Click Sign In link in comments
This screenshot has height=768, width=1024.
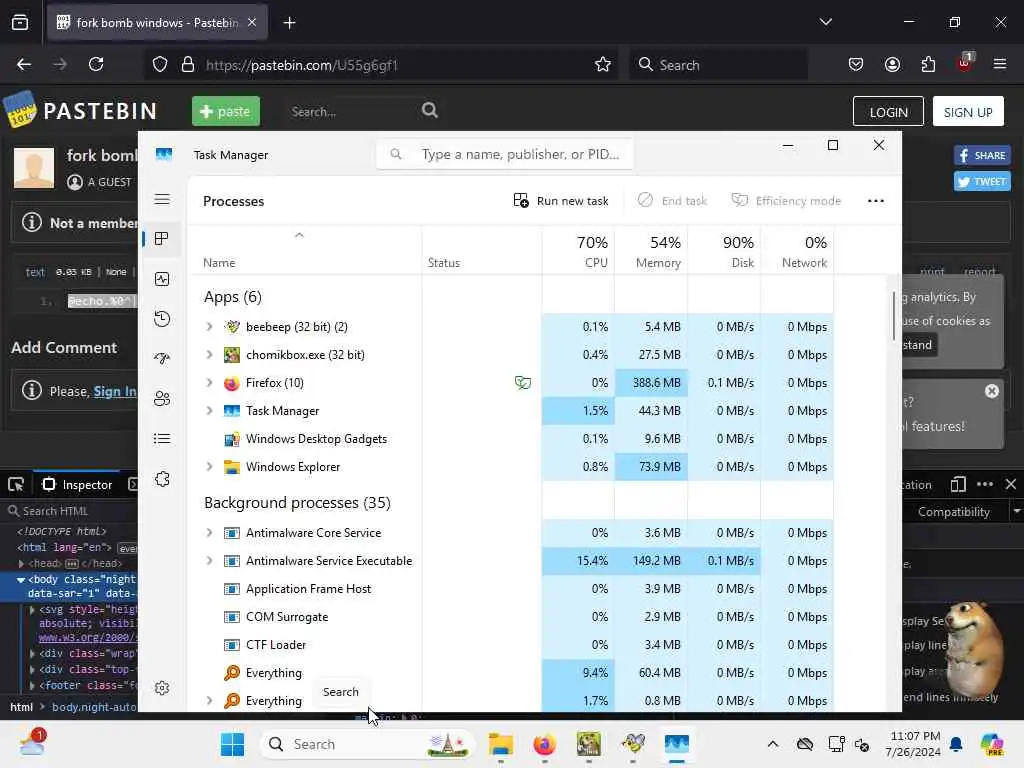pyautogui.click(x=115, y=391)
